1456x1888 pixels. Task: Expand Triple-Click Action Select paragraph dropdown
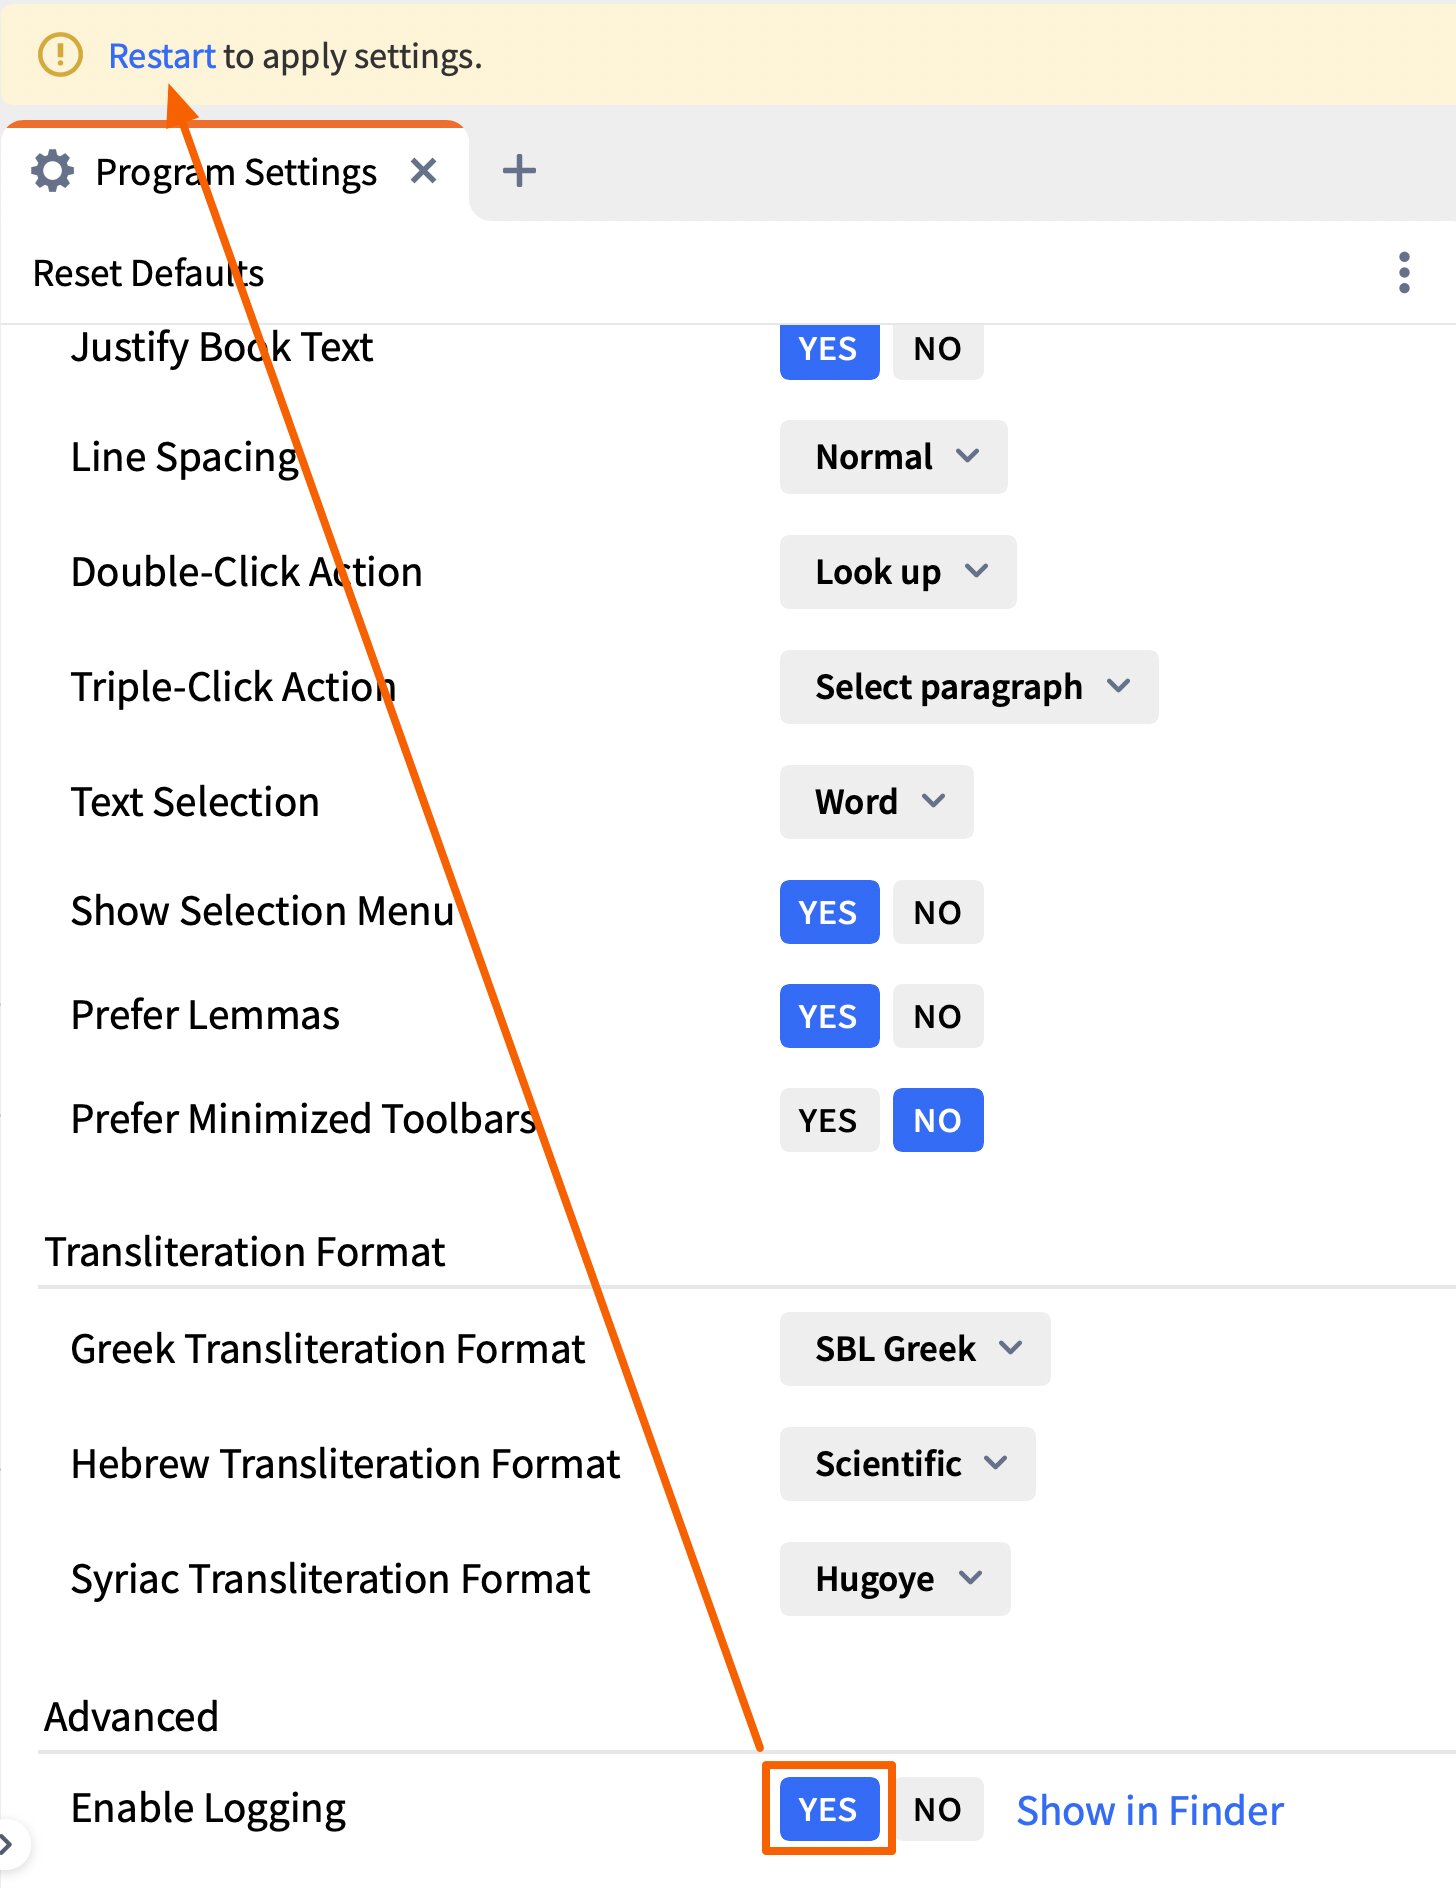coord(968,687)
